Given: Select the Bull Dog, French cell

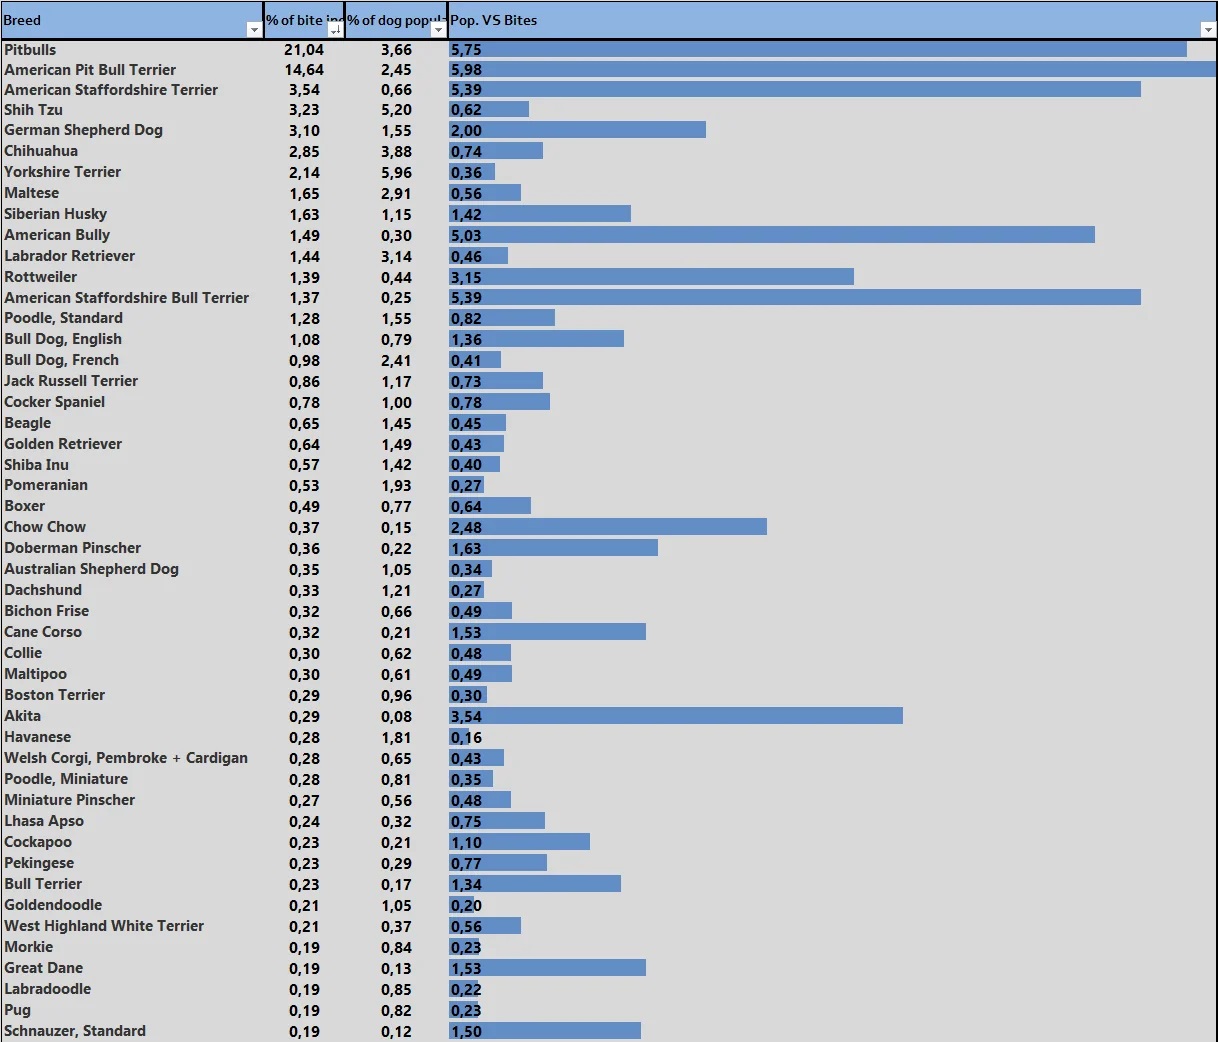Looking at the screenshot, I should (x=61, y=360).
